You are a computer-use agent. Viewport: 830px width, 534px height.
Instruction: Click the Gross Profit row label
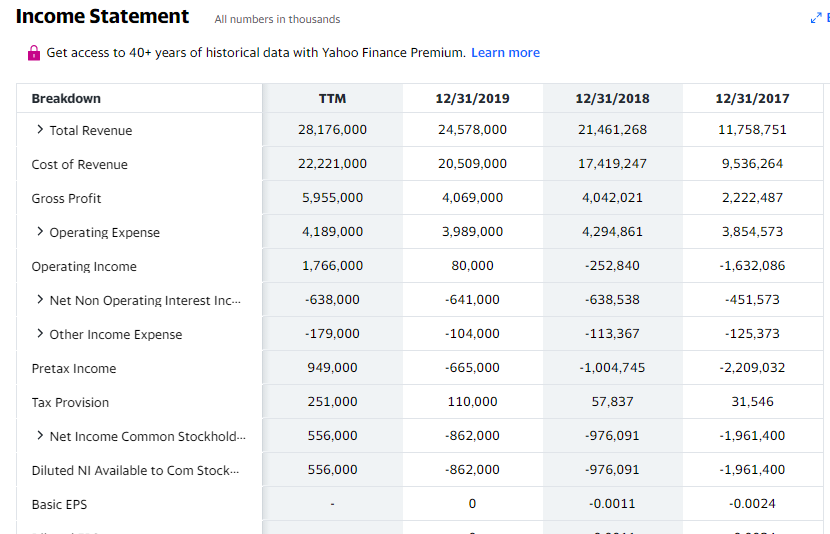[x=66, y=198]
